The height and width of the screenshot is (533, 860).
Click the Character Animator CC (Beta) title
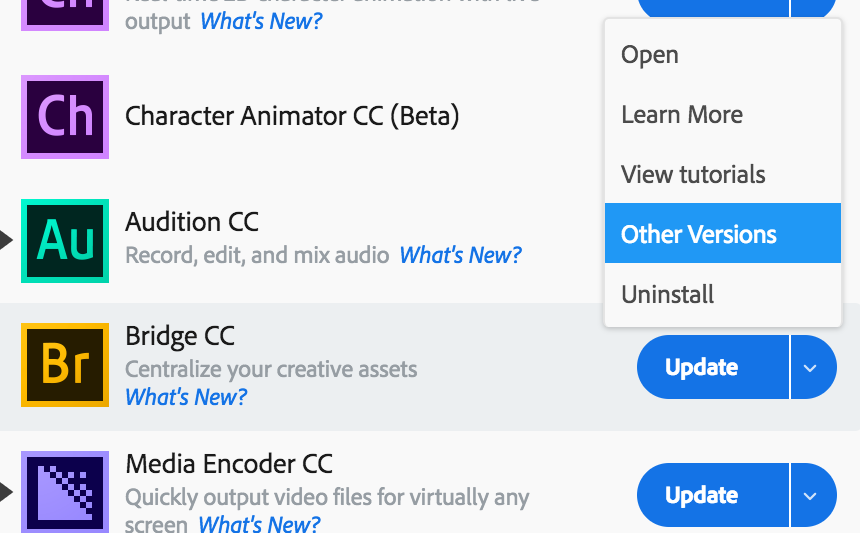pyautogui.click(x=292, y=116)
